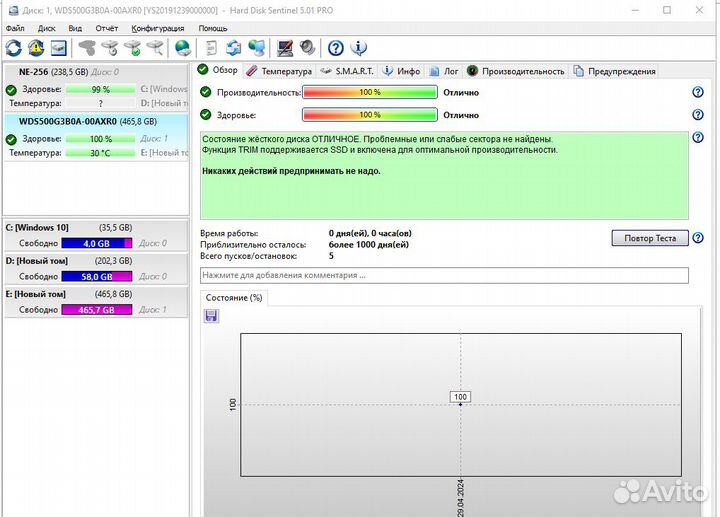Open the Файл menu

coord(15,28)
